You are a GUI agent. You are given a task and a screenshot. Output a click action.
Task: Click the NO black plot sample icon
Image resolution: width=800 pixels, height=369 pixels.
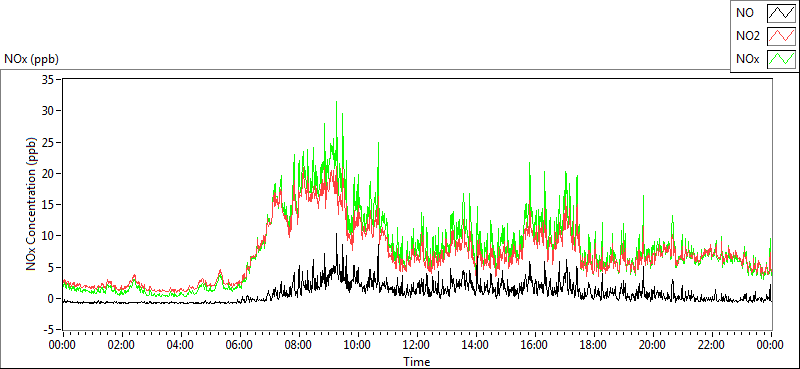click(781, 13)
